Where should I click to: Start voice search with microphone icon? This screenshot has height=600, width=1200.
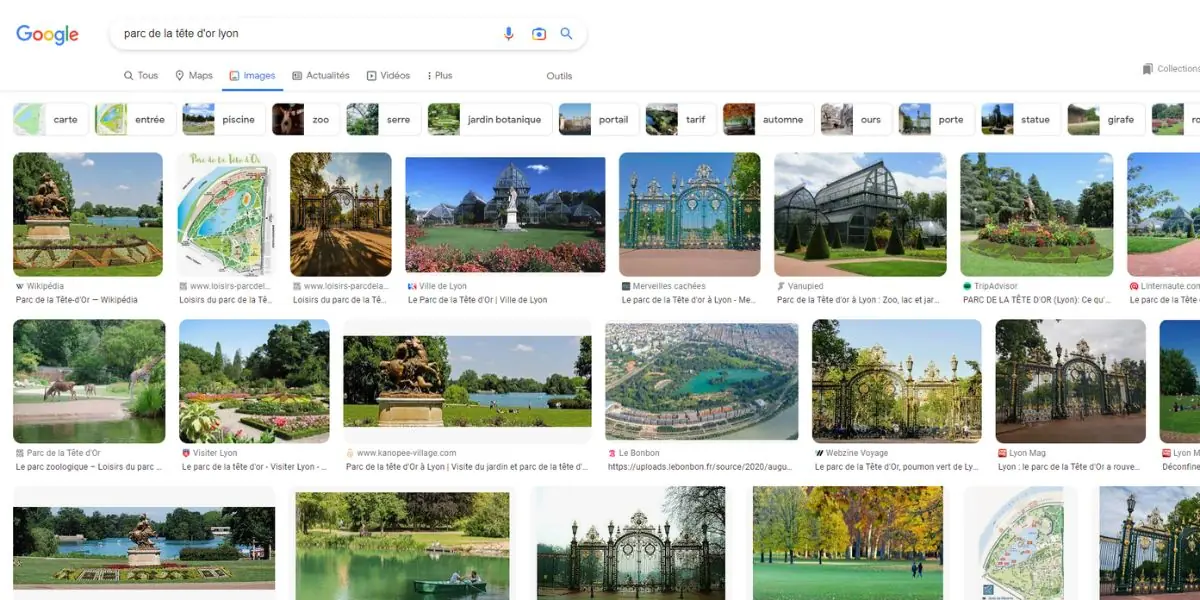tap(509, 34)
